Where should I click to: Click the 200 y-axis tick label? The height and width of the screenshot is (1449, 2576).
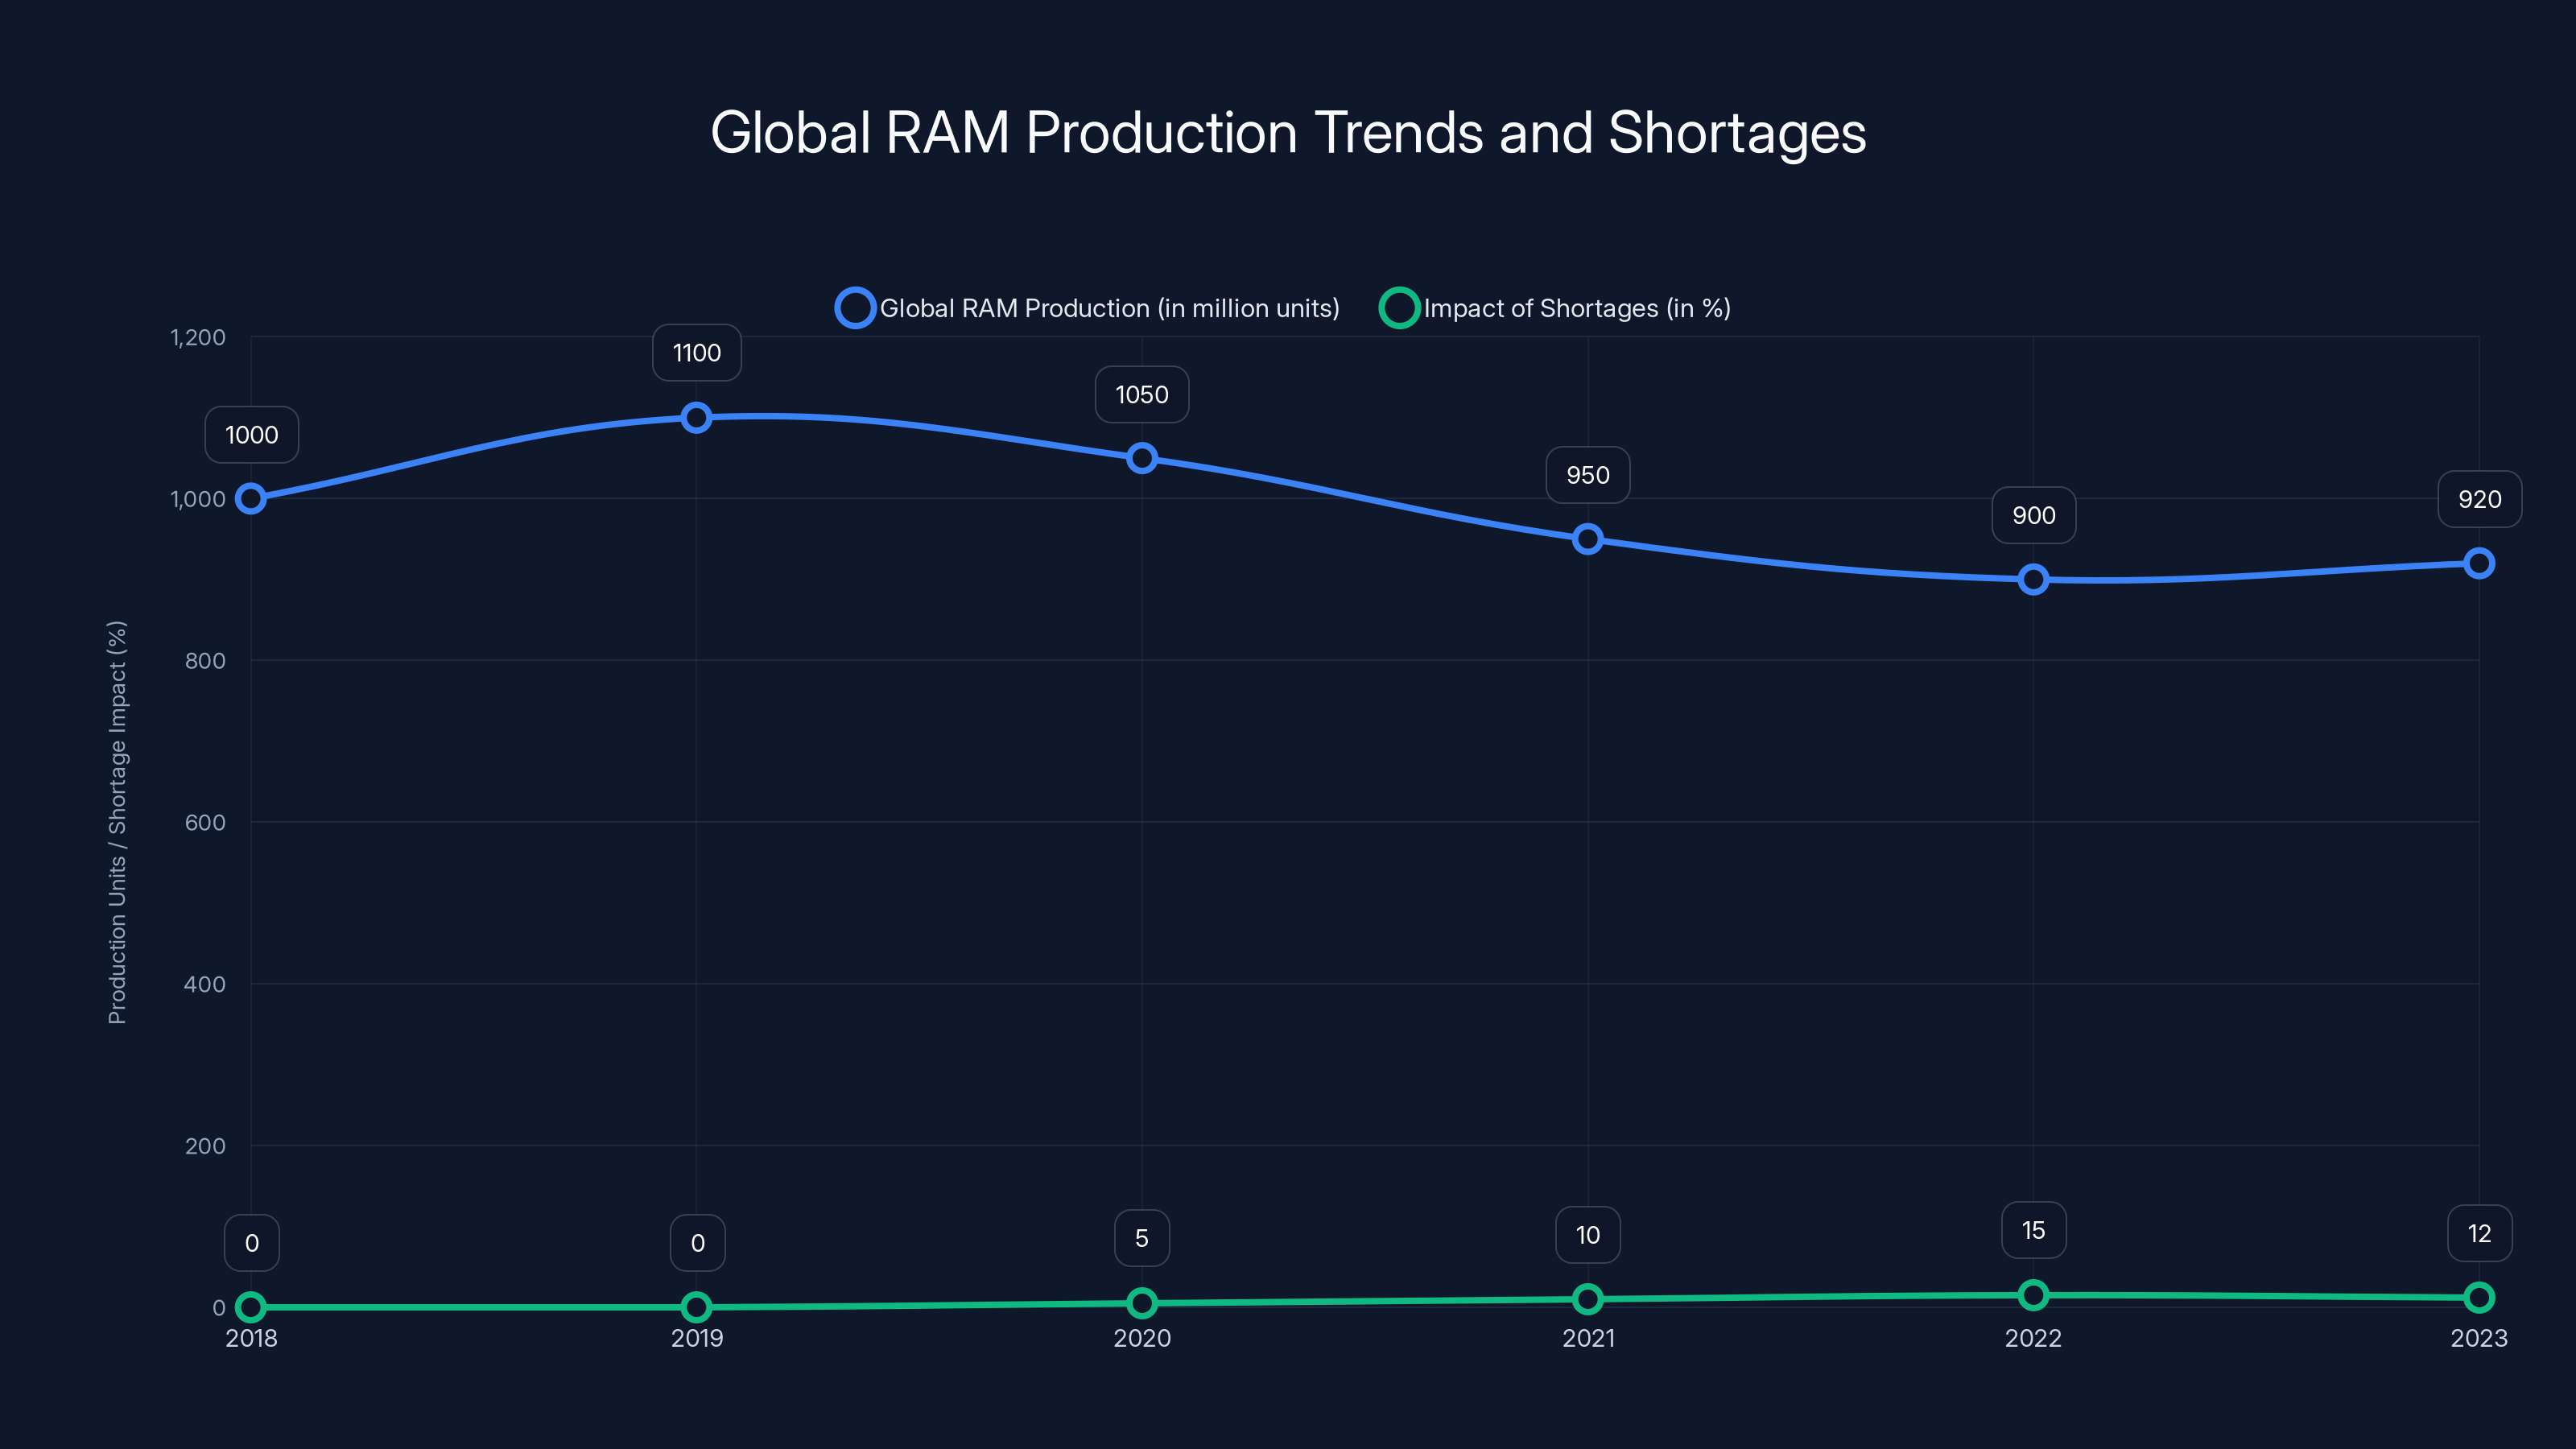click(x=205, y=1146)
